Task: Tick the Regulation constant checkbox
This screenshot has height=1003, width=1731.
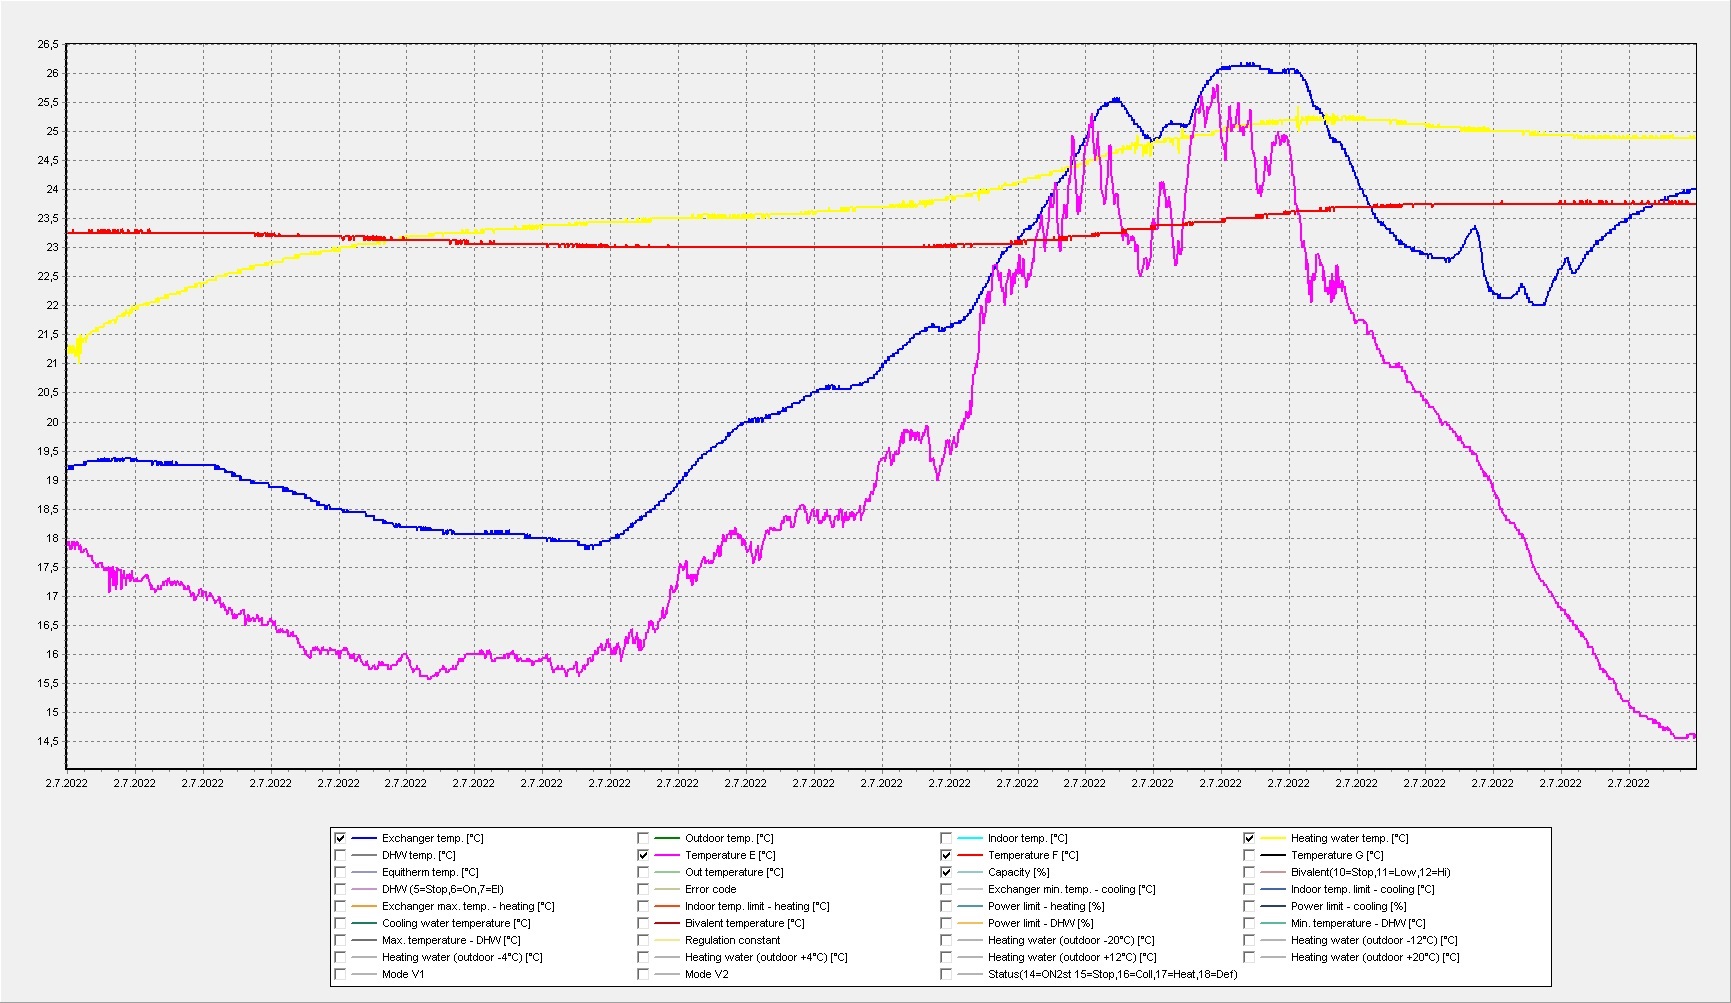Action: pyautogui.click(x=643, y=940)
